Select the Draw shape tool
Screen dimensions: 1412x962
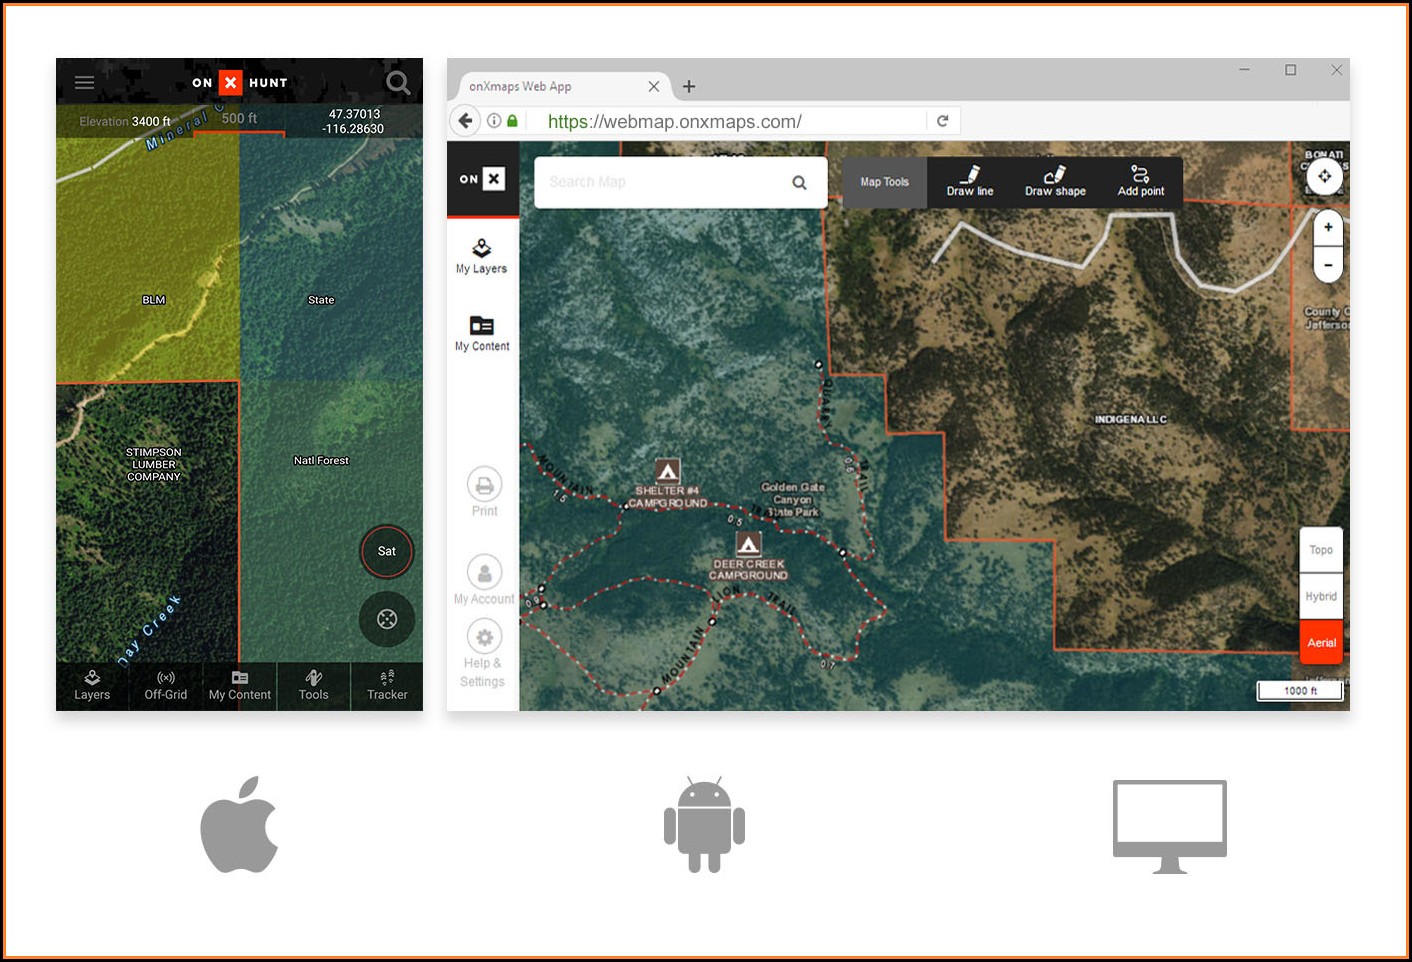pyautogui.click(x=1055, y=182)
